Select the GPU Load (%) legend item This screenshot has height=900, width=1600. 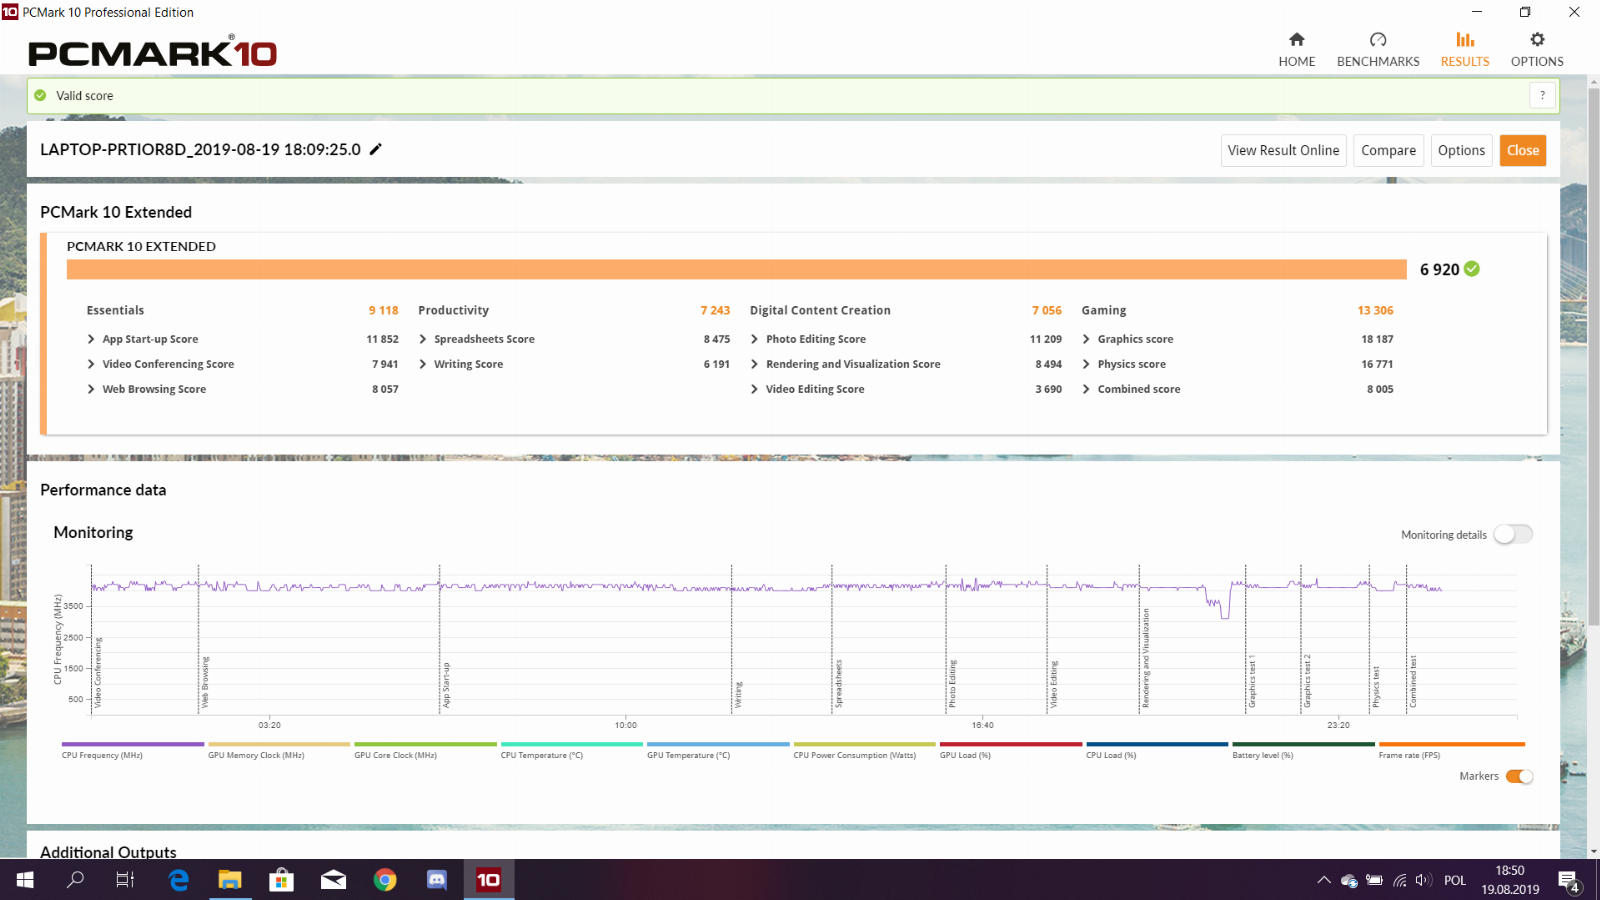[1010, 750]
